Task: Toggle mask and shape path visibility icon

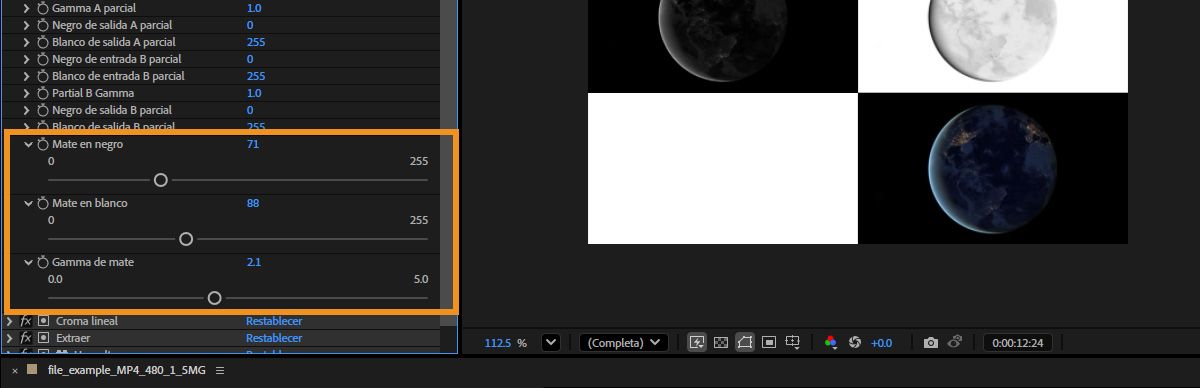Action: (x=744, y=342)
